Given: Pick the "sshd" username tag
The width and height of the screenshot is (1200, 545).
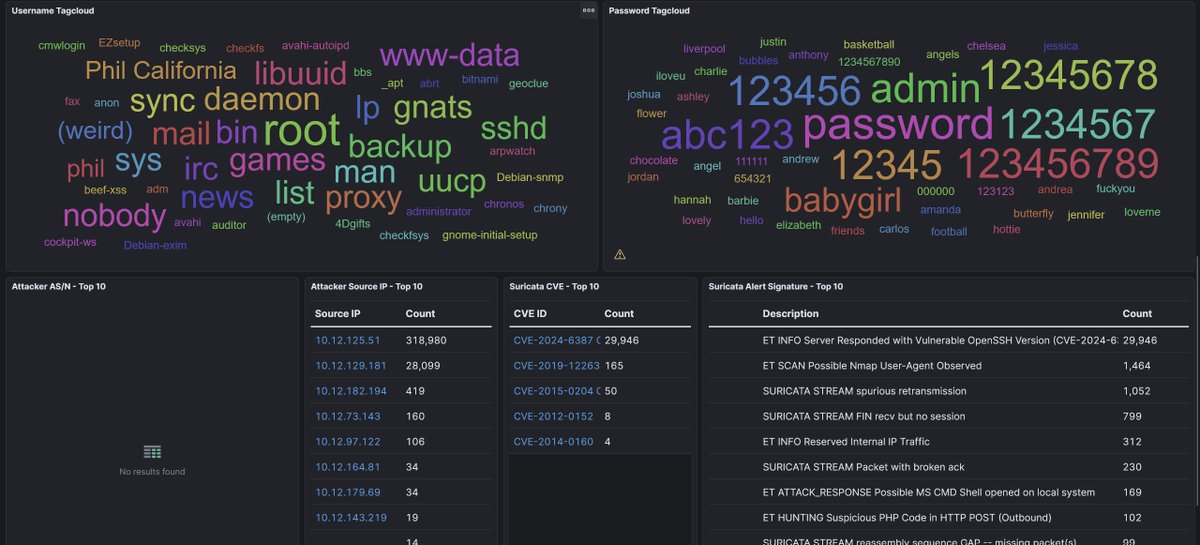Looking at the screenshot, I should [514, 129].
